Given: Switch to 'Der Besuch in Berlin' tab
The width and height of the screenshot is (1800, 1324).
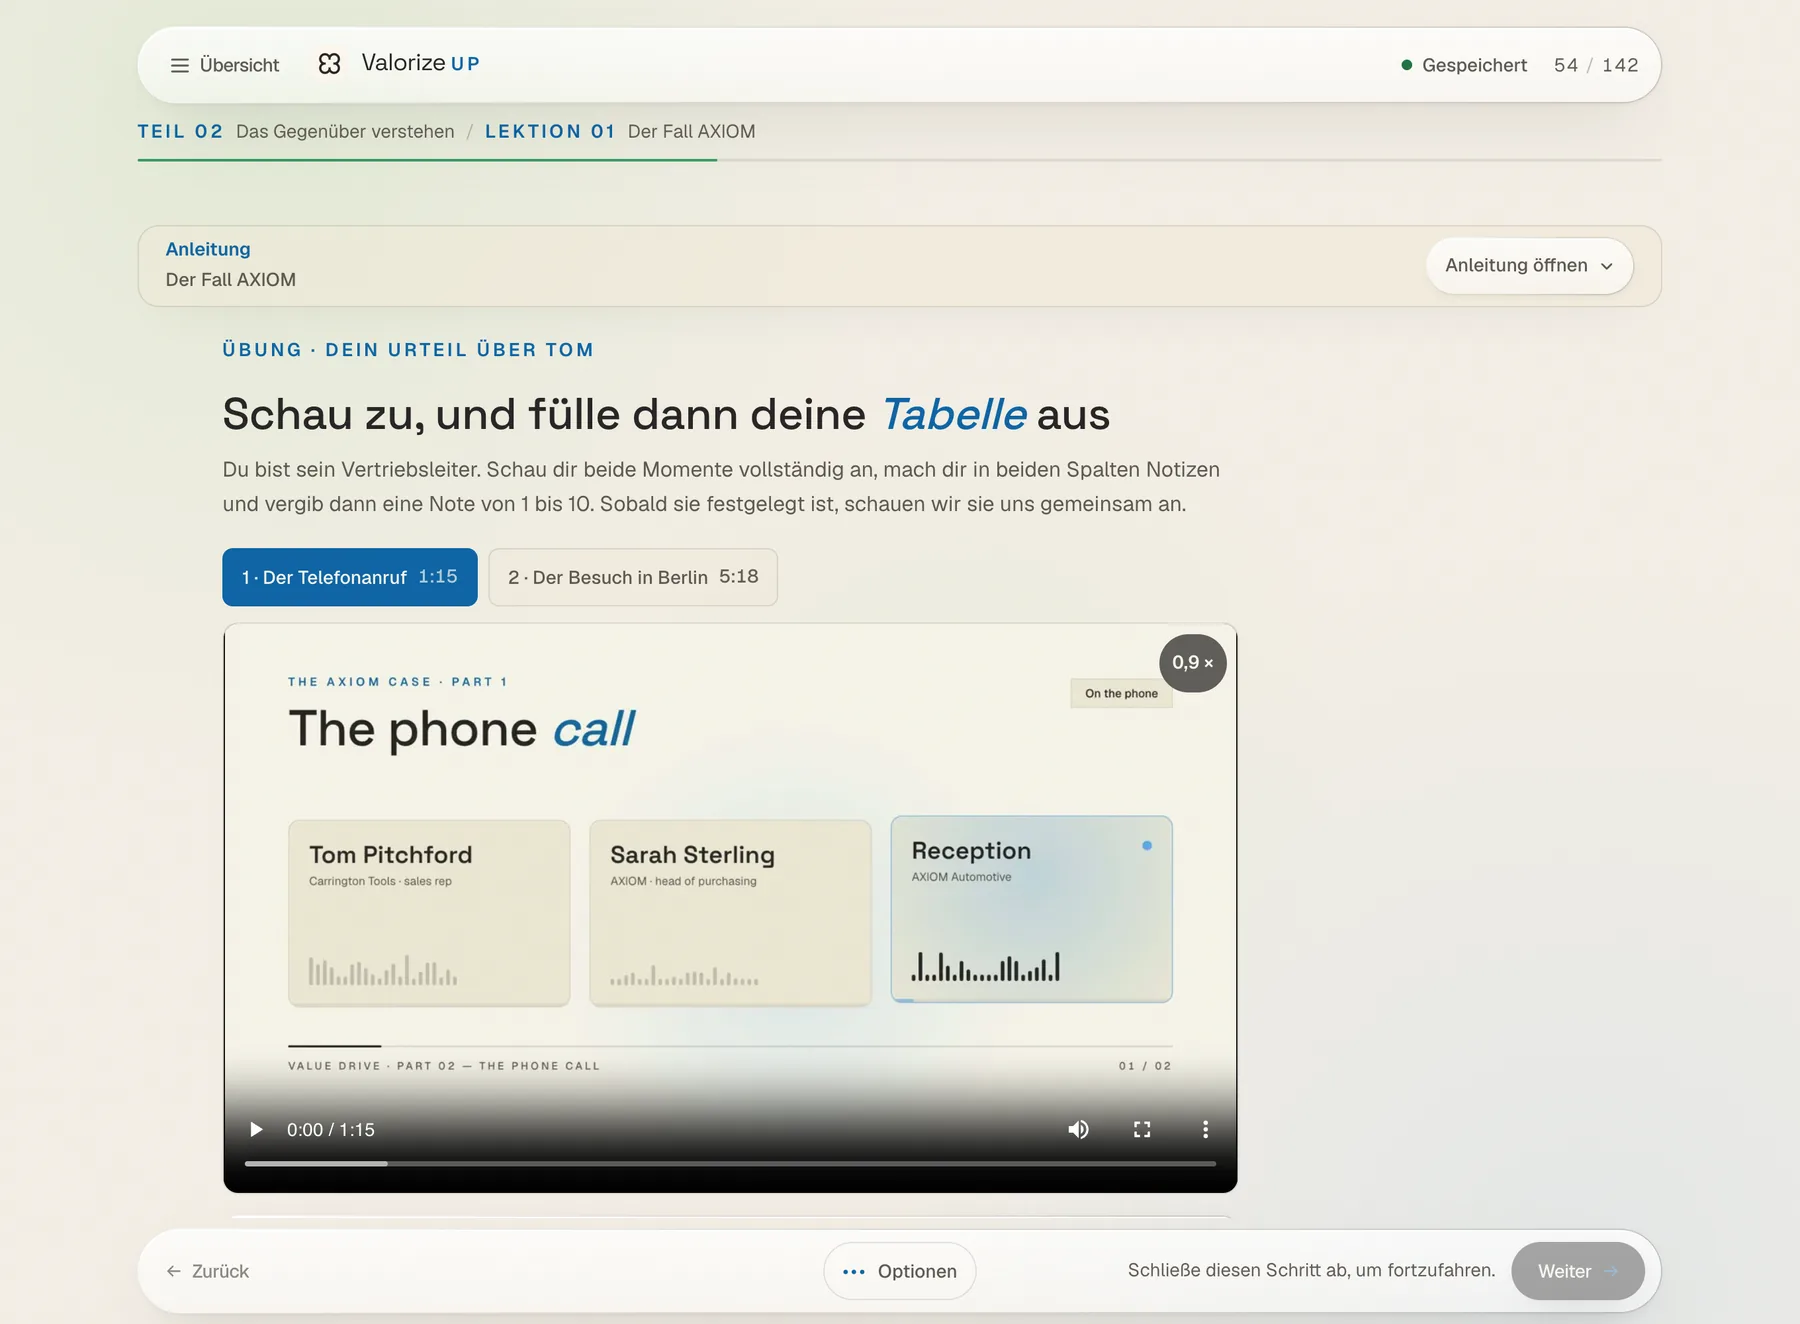Looking at the screenshot, I should pos(633,577).
